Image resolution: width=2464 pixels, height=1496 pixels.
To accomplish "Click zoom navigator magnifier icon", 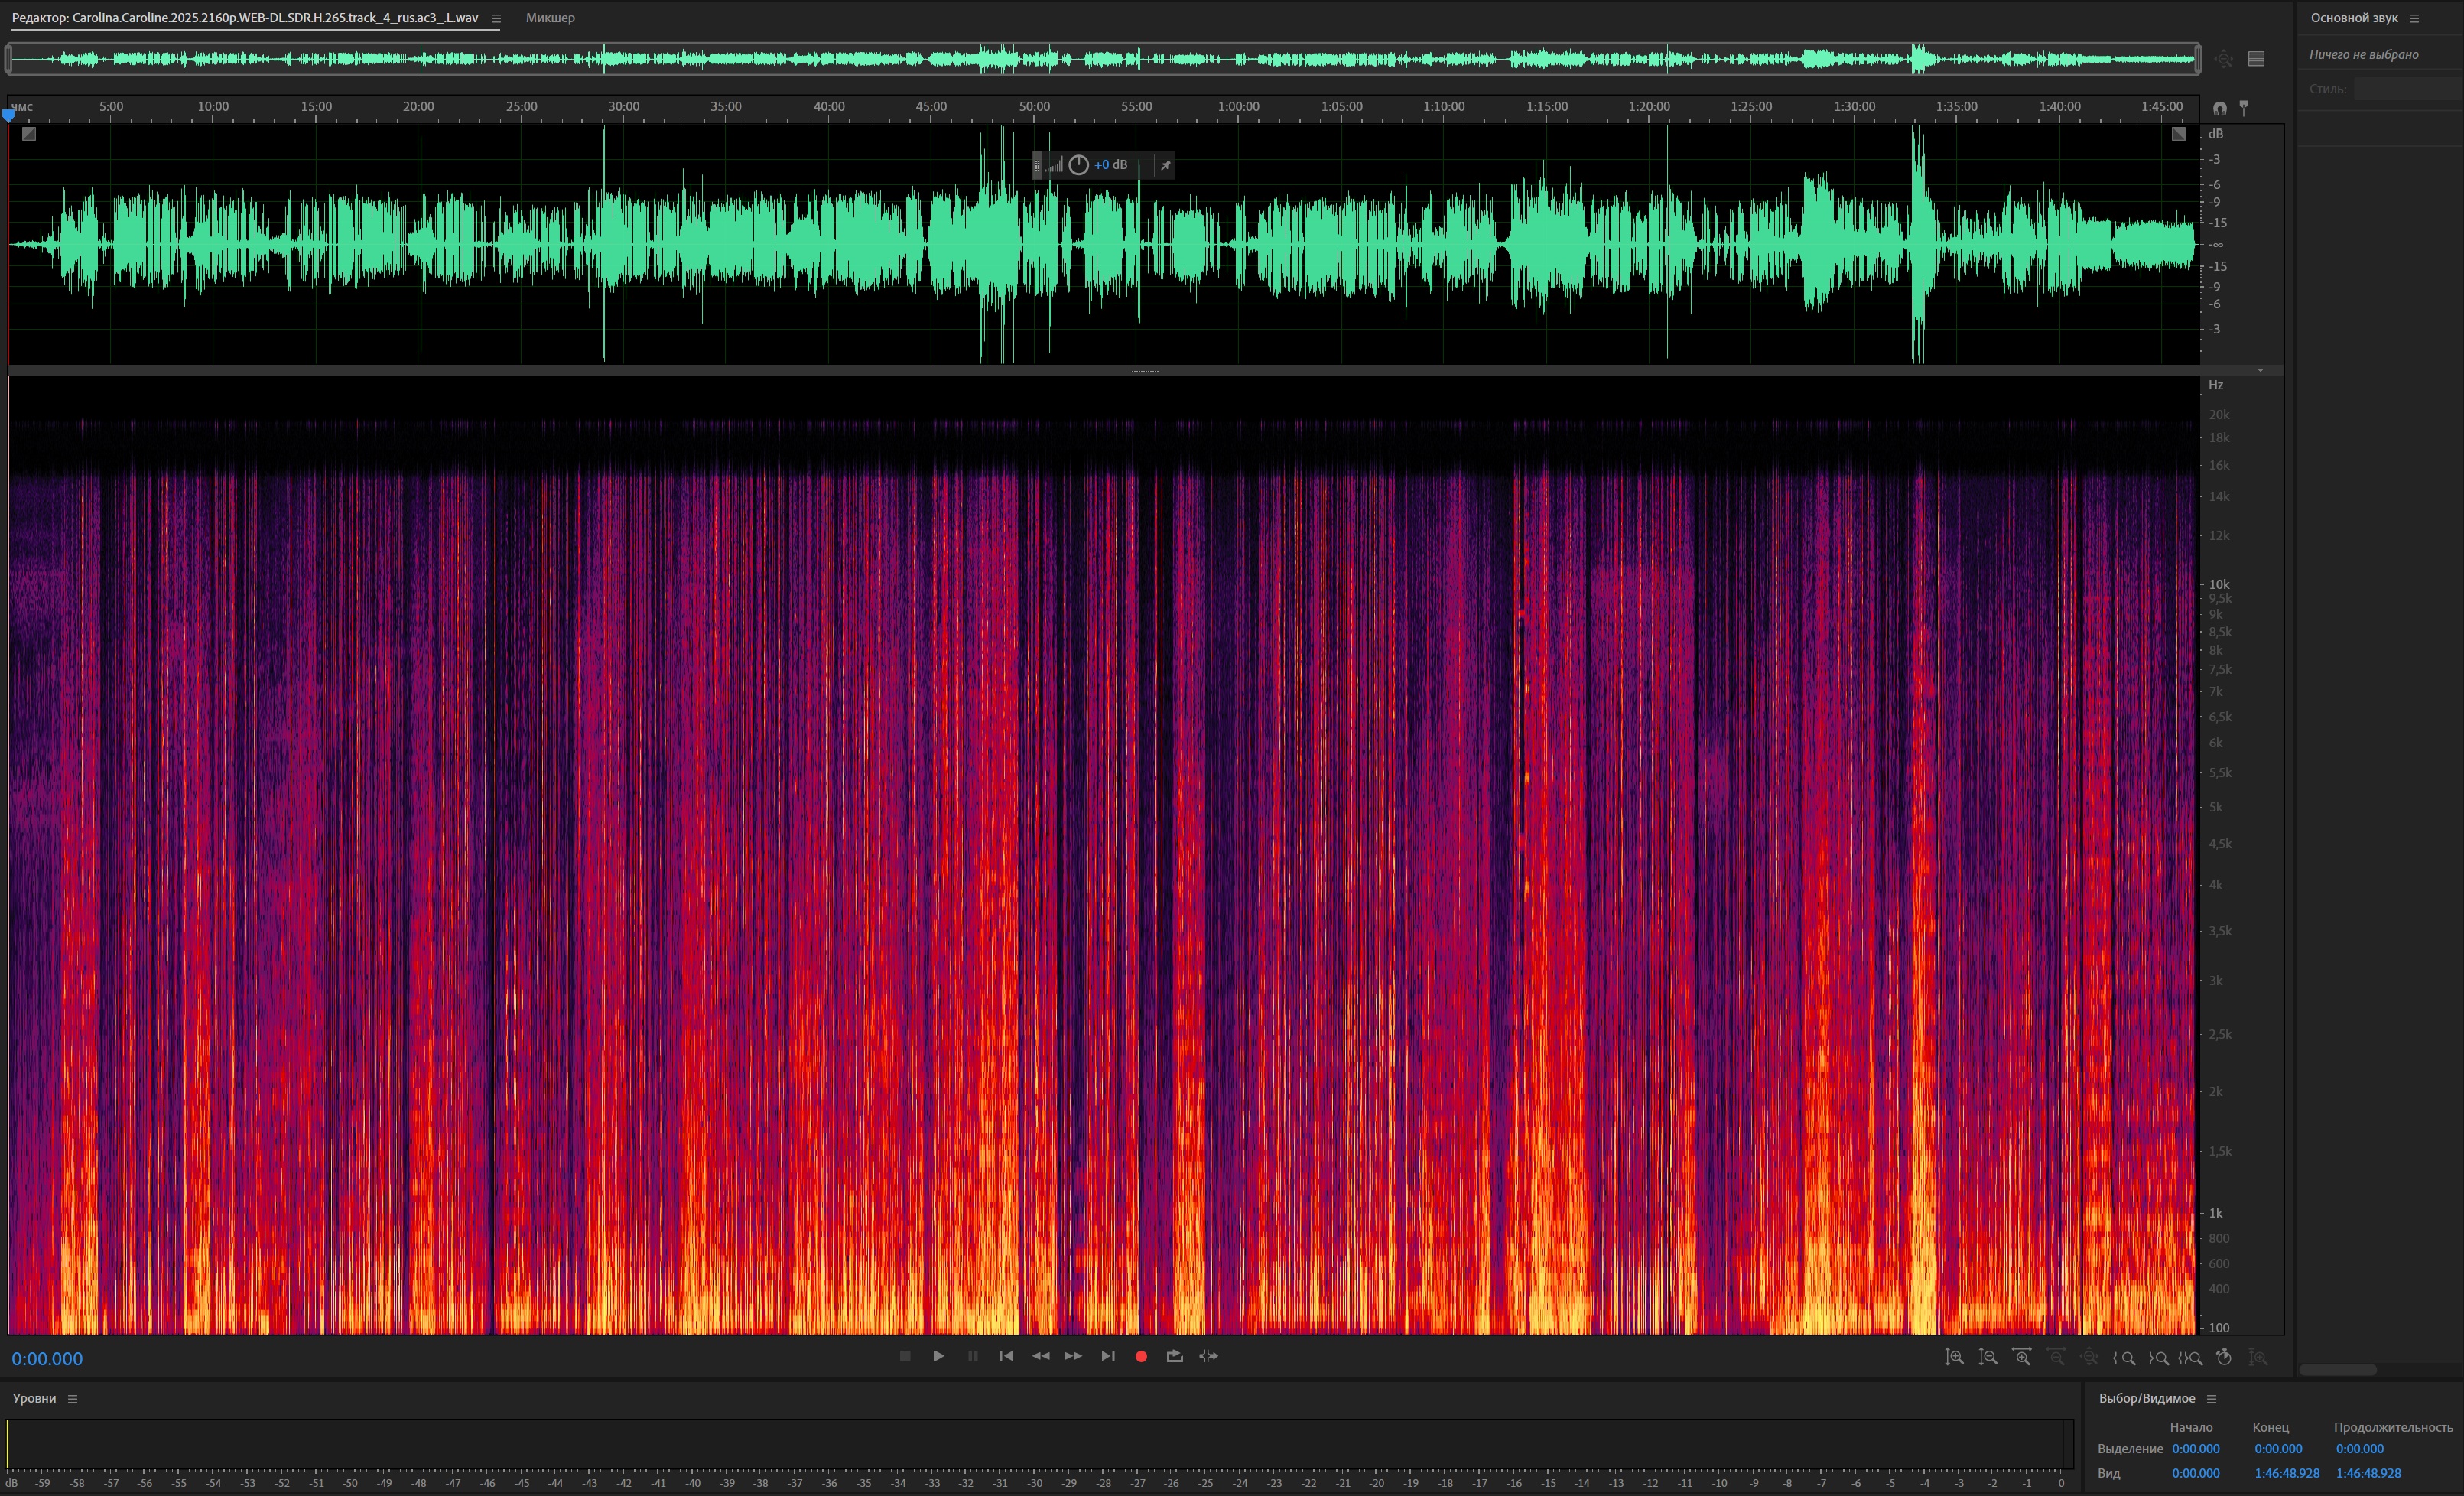I will [x=2223, y=59].
